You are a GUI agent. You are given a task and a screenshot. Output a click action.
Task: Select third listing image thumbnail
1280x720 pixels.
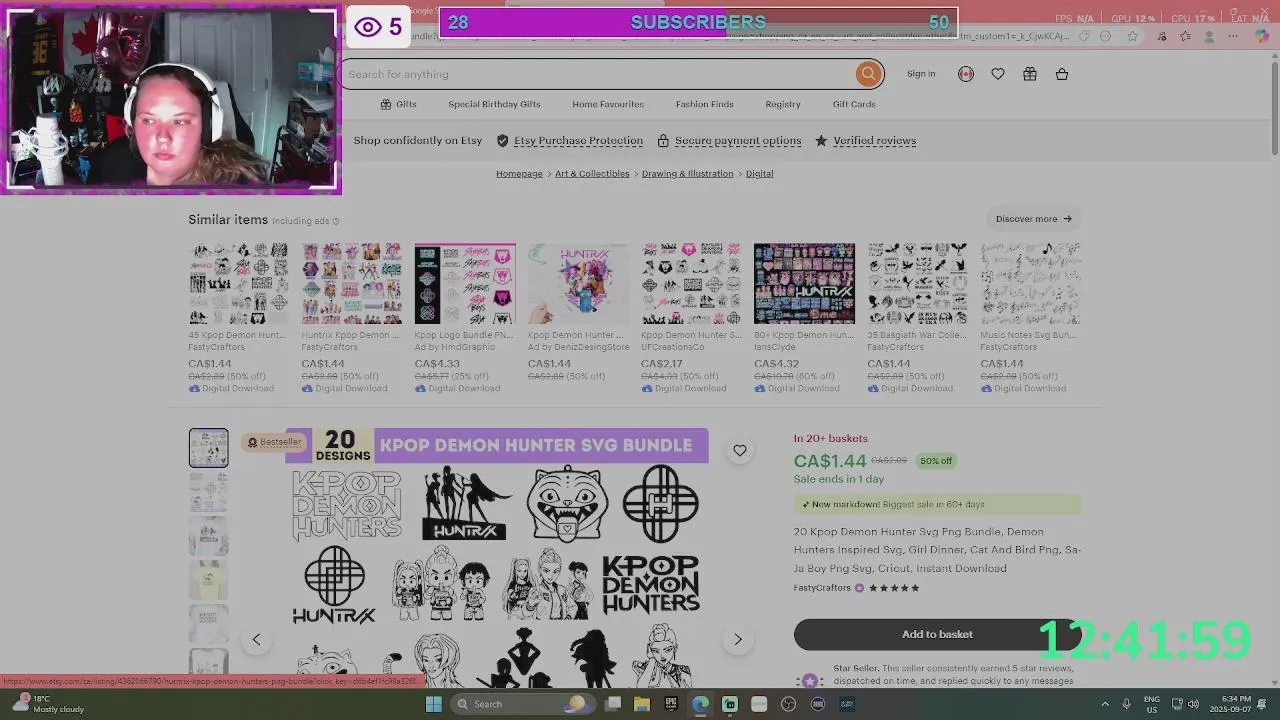pyautogui.click(x=209, y=536)
